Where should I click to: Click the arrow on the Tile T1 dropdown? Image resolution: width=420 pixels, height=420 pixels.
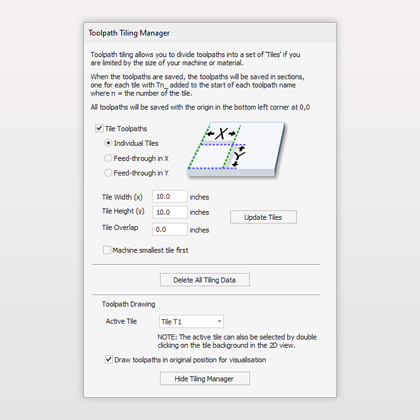(x=219, y=322)
